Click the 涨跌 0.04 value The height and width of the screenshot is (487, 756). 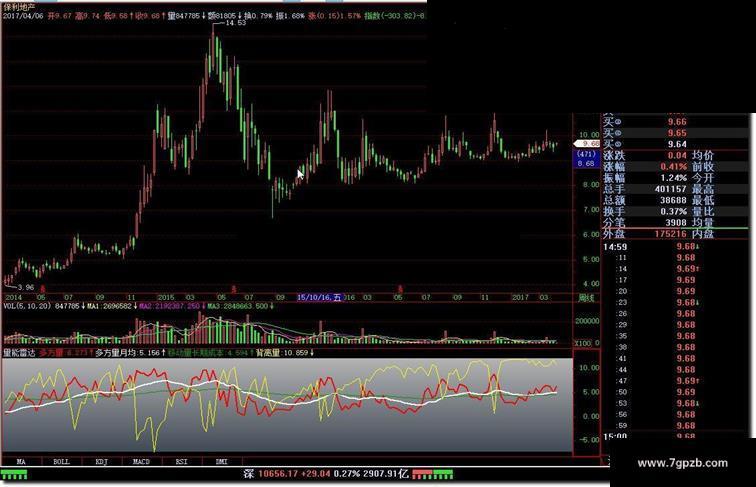point(677,155)
